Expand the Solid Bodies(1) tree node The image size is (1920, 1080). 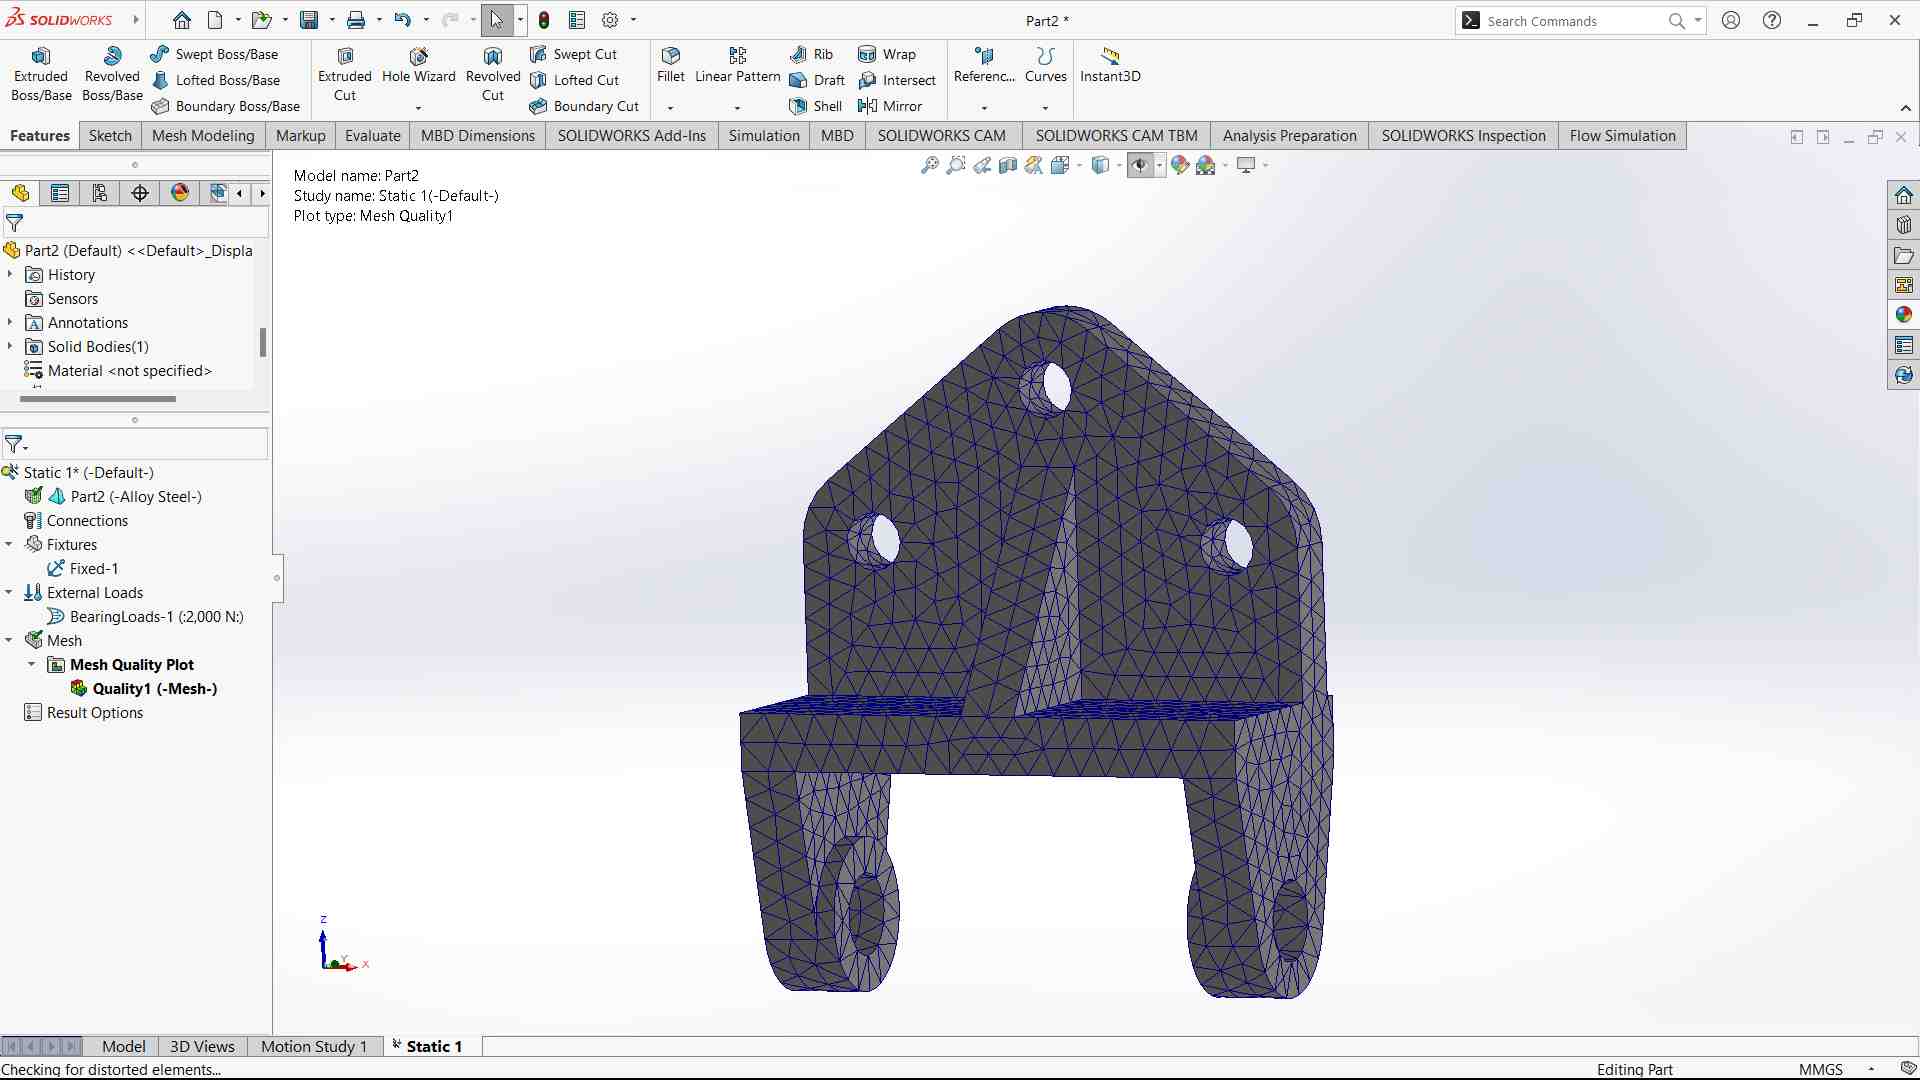click(x=10, y=347)
